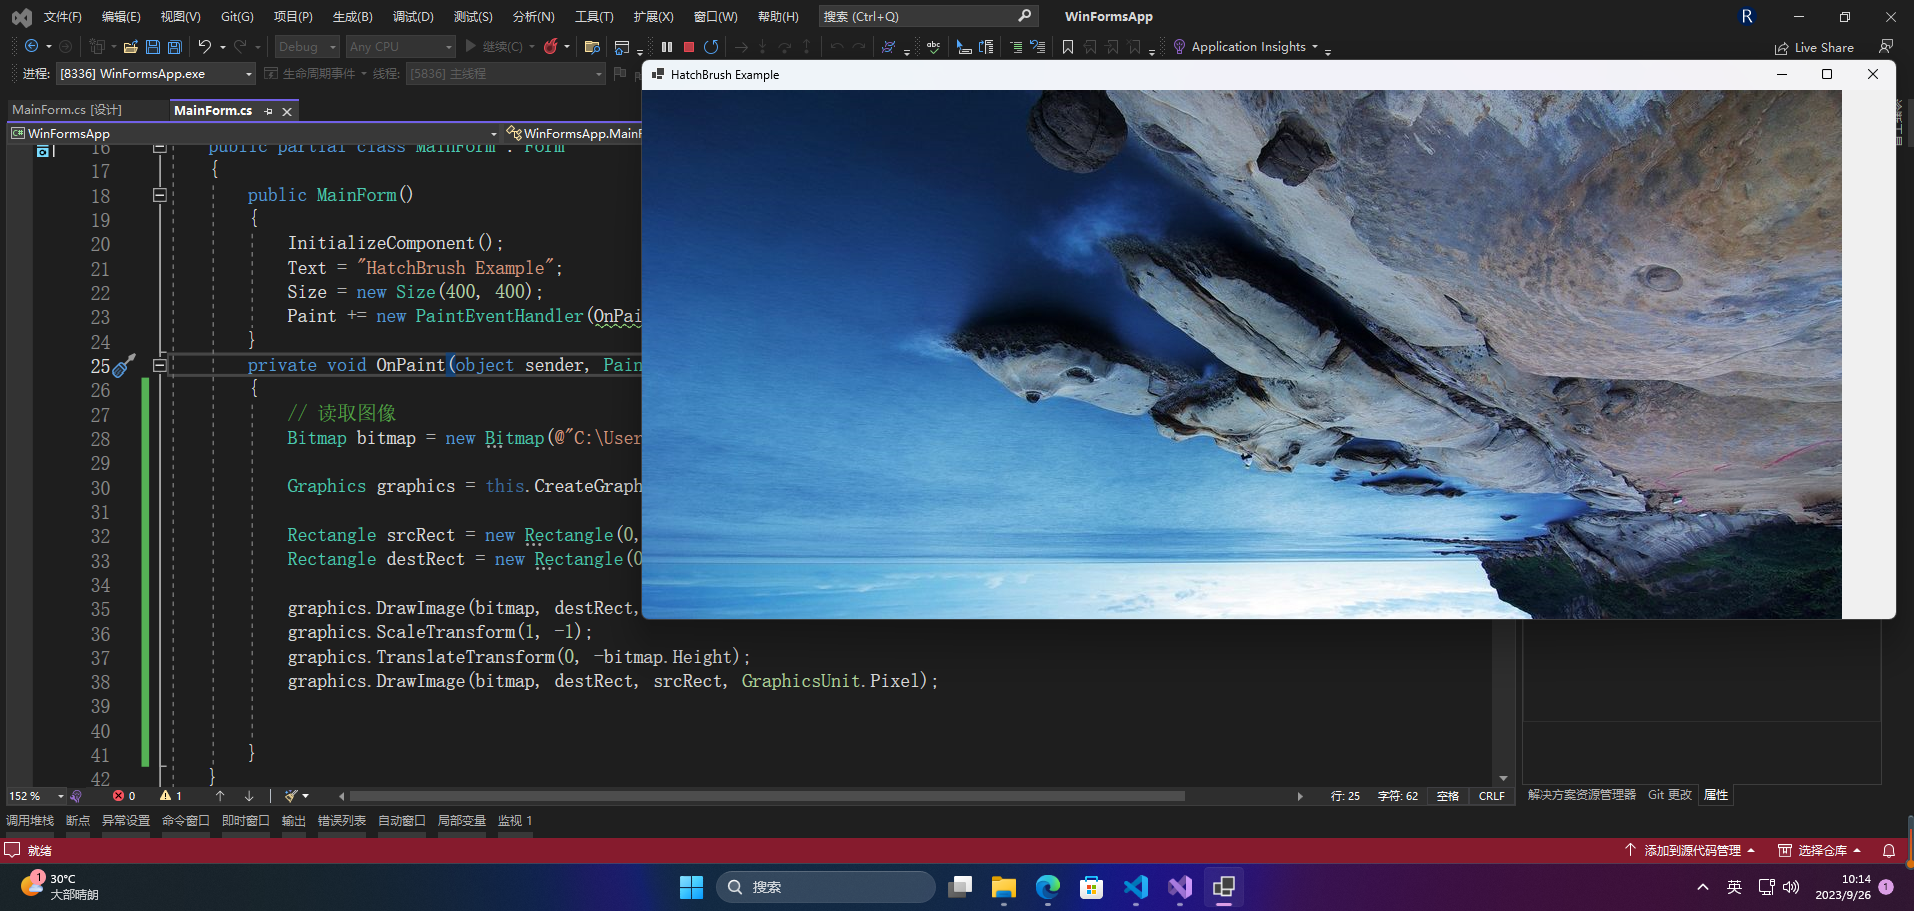Click the Windows Start button
Image resolution: width=1914 pixels, height=911 pixels.
tap(691, 887)
